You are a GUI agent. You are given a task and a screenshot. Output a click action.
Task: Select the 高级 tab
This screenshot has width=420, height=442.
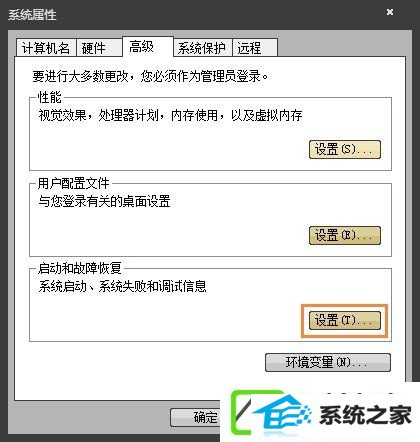[x=148, y=47]
